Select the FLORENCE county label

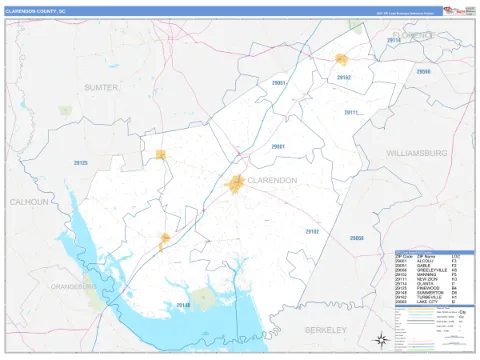(x=414, y=35)
